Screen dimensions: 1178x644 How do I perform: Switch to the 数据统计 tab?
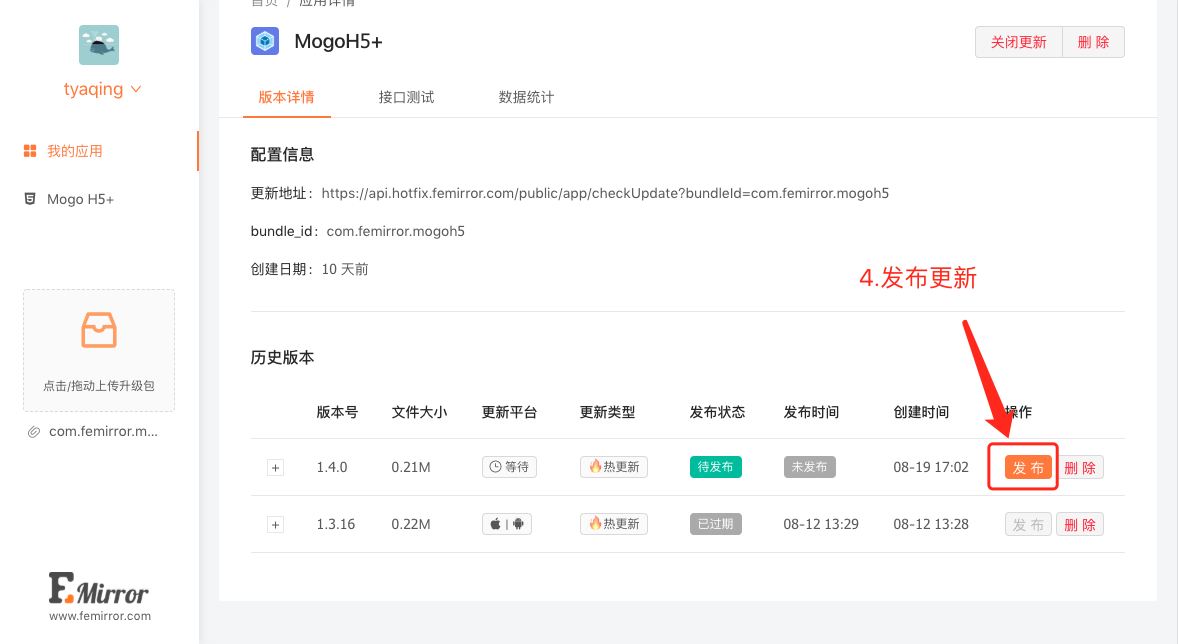click(x=527, y=97)
